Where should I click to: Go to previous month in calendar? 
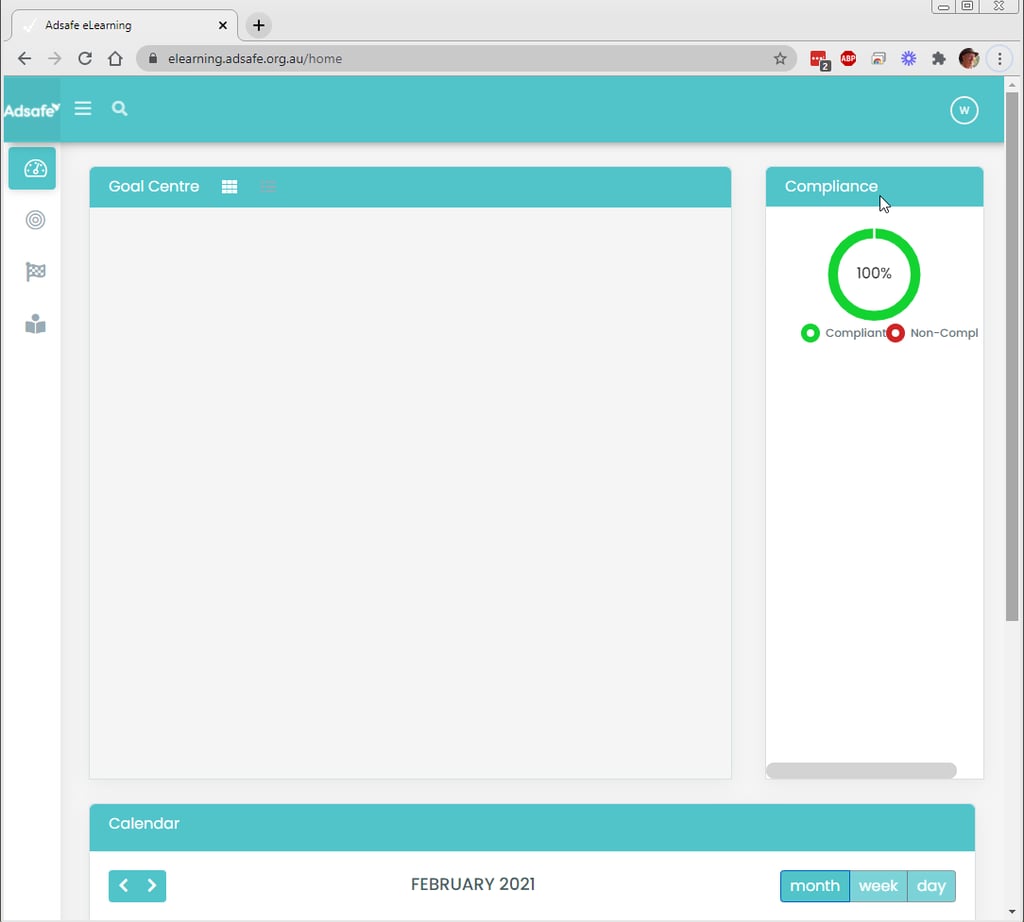click(123, 885)
